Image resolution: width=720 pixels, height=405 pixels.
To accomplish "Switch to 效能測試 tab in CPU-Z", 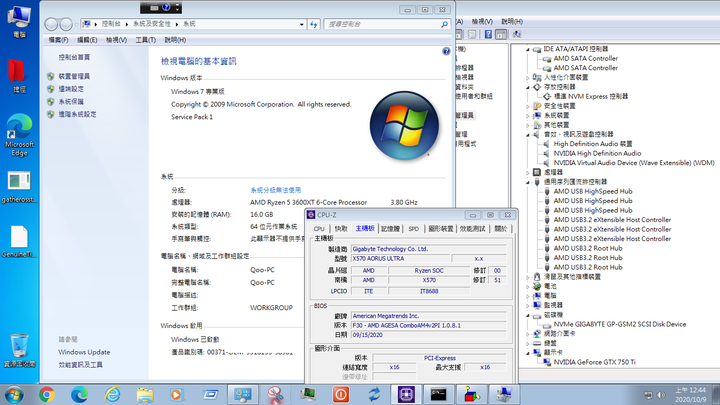I will coord(472,229).
